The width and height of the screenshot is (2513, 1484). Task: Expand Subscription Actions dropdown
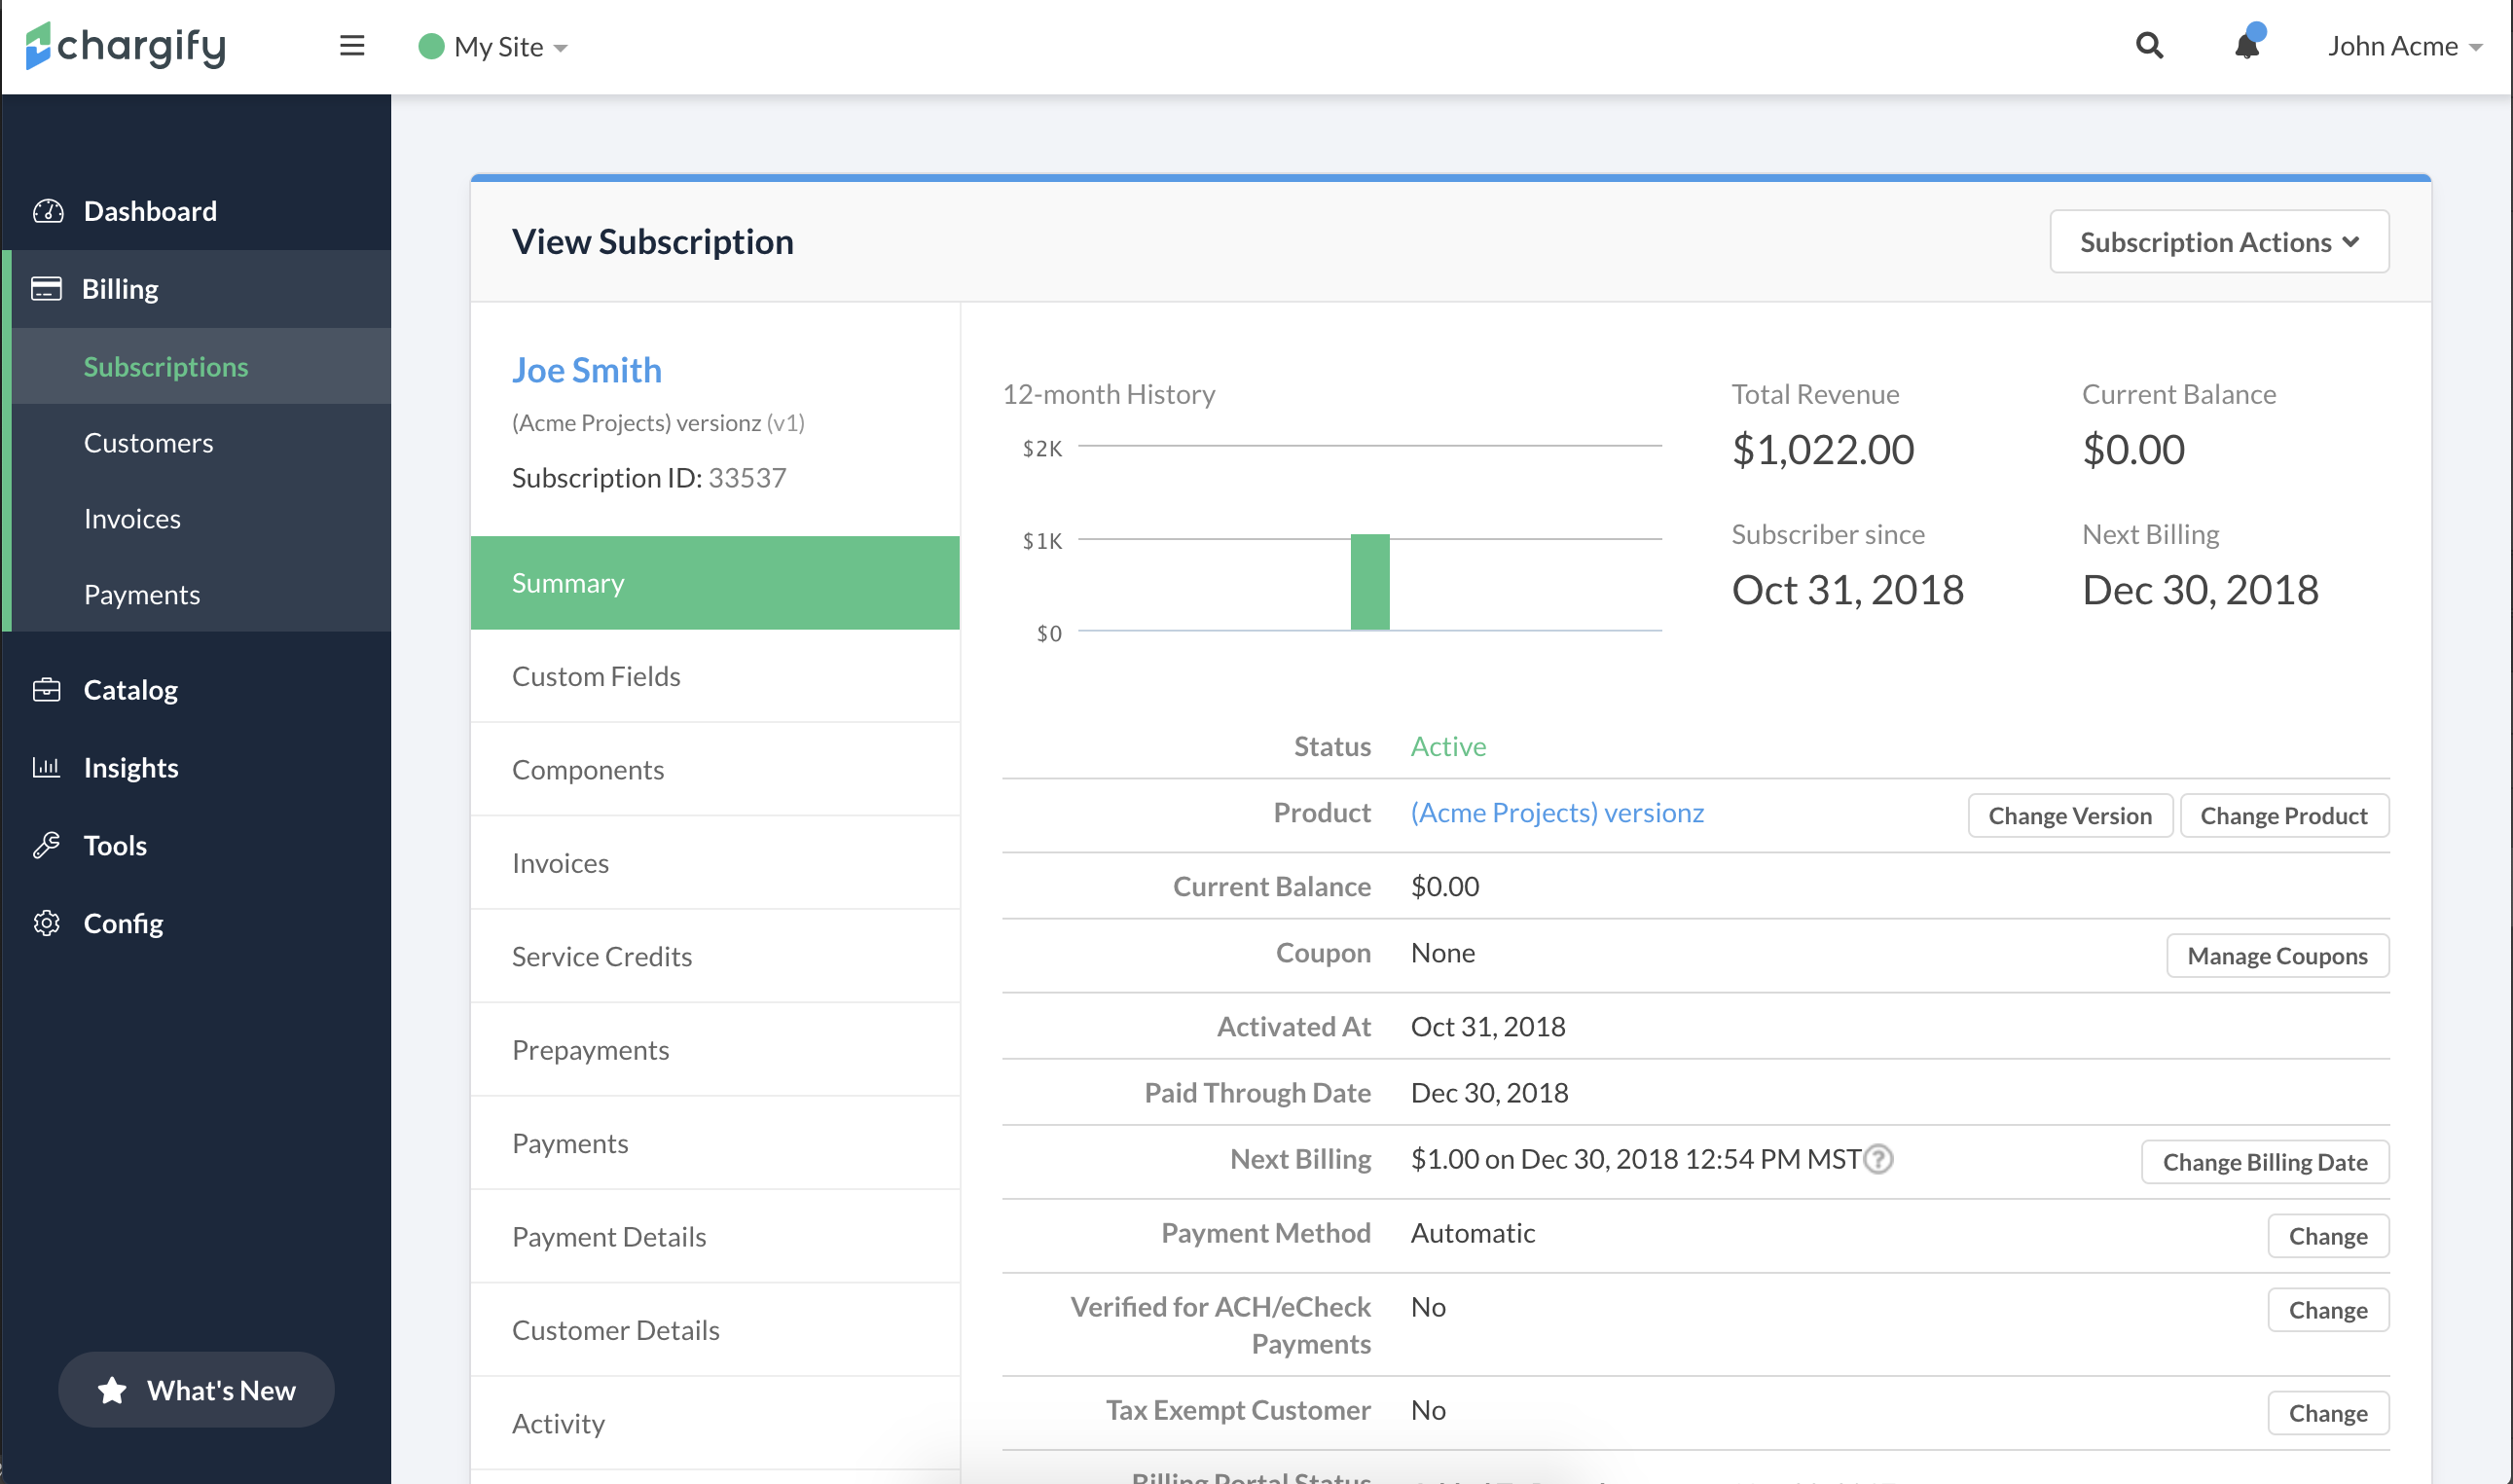[2218, 242]
